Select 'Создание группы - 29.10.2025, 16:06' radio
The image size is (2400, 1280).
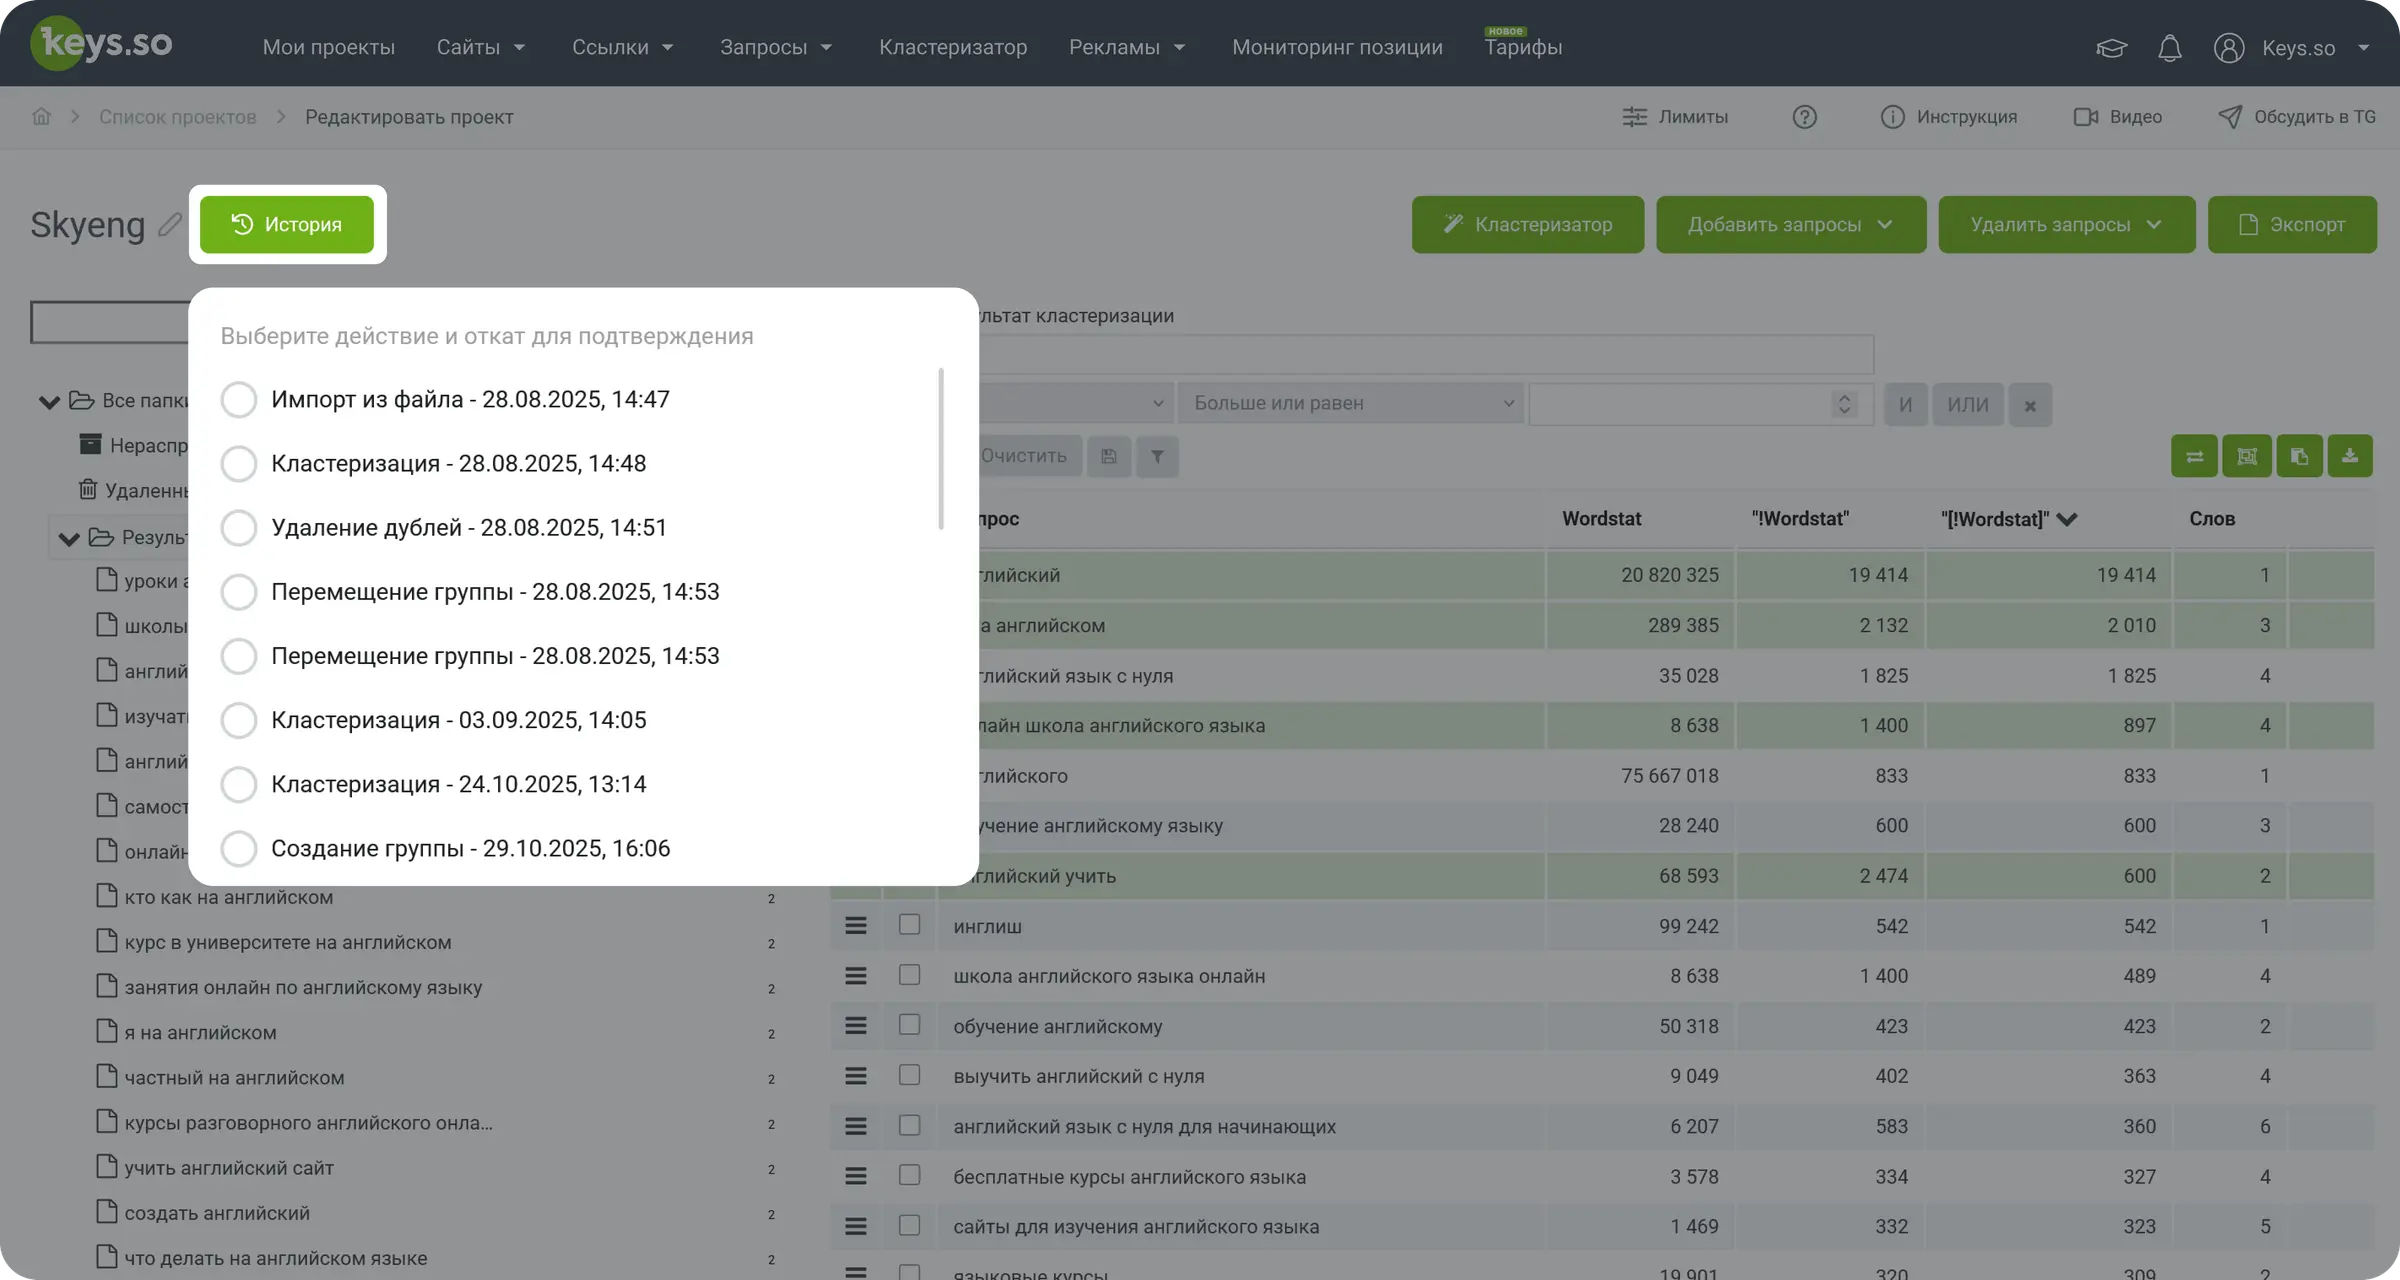pyautogui.click(x=239, y=849)
